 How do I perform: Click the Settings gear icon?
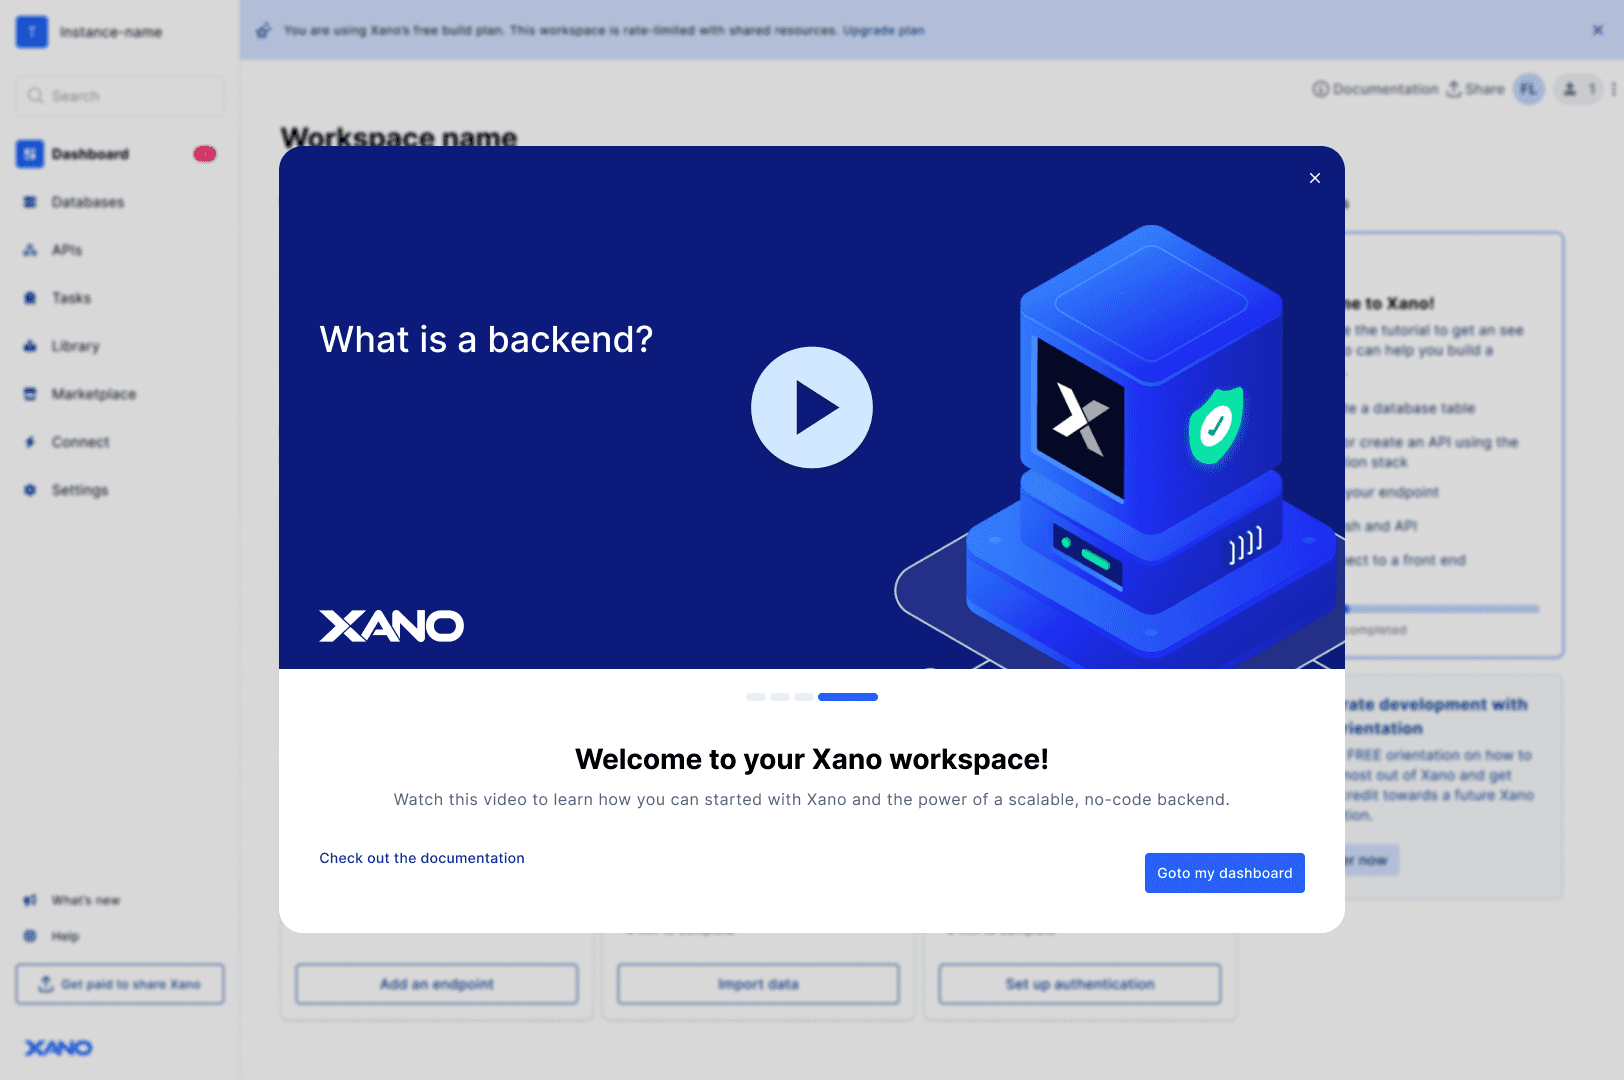click(30, 490)
